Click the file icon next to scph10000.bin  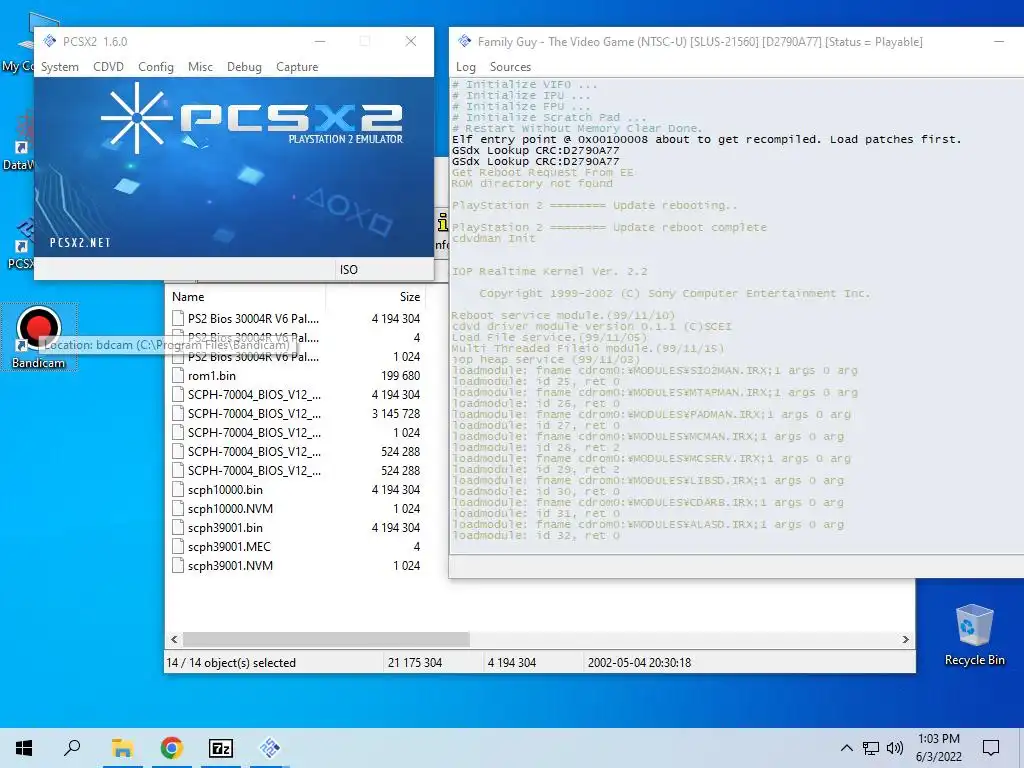coord(178,489)
